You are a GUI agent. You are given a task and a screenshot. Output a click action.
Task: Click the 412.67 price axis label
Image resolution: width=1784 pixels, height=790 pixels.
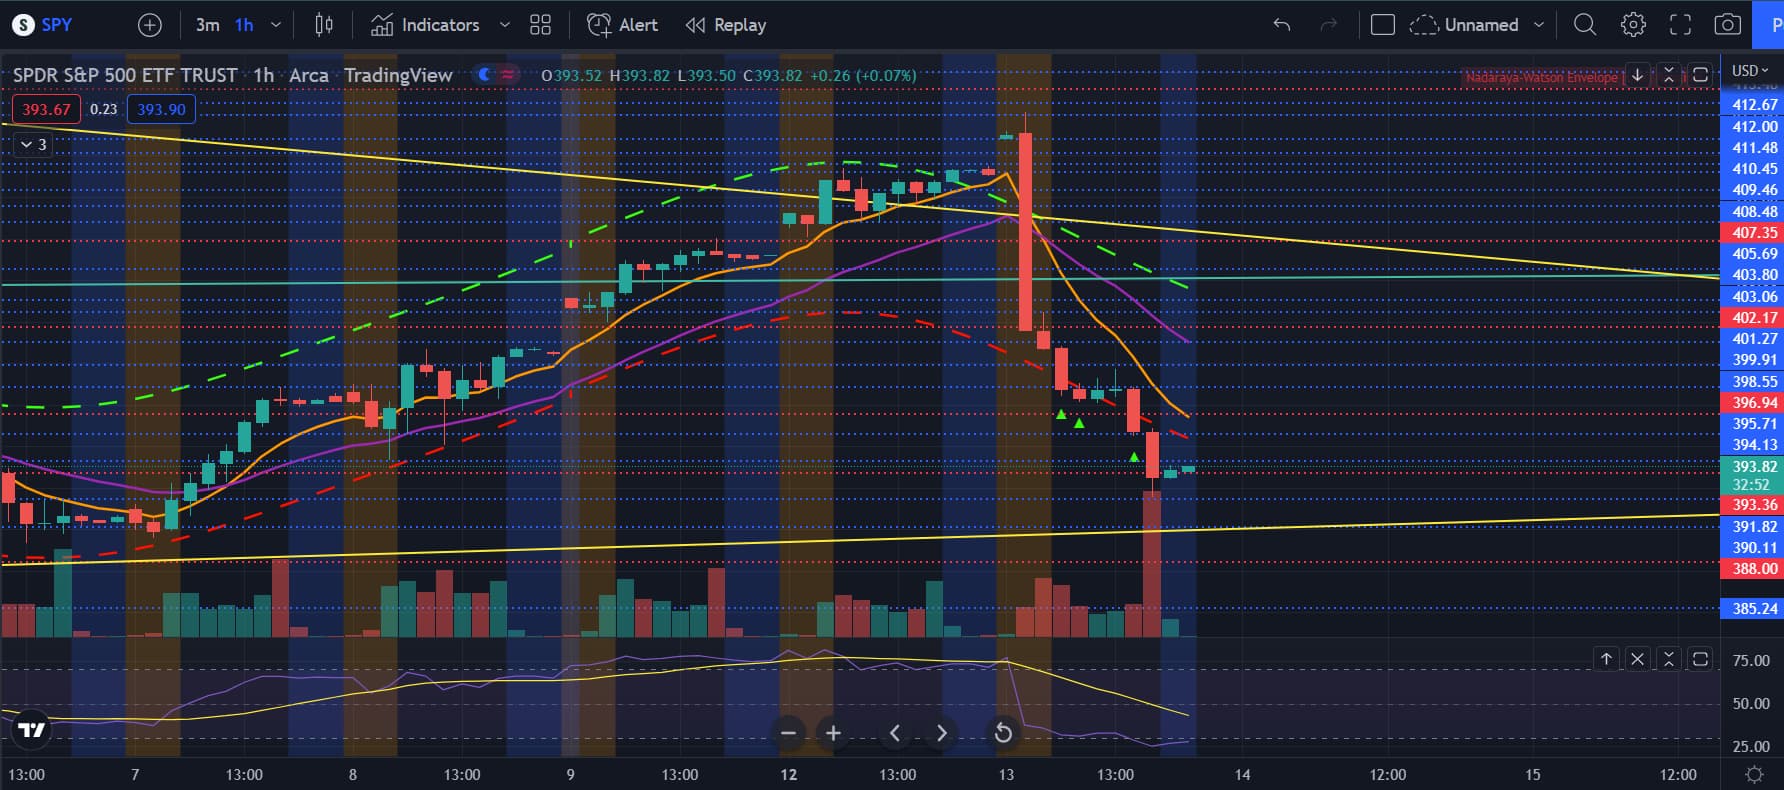[x=1752, y=105]
